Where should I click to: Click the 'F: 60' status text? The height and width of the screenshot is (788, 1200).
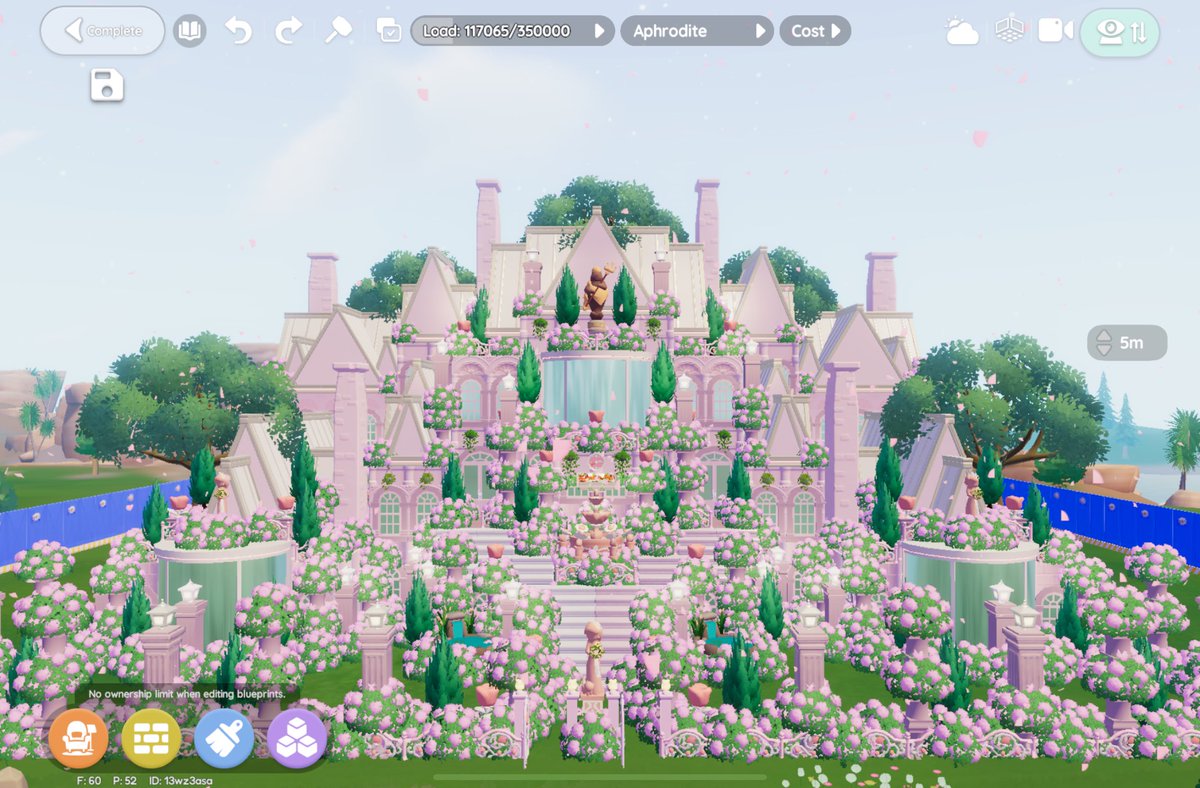click(x=89, y=780)
